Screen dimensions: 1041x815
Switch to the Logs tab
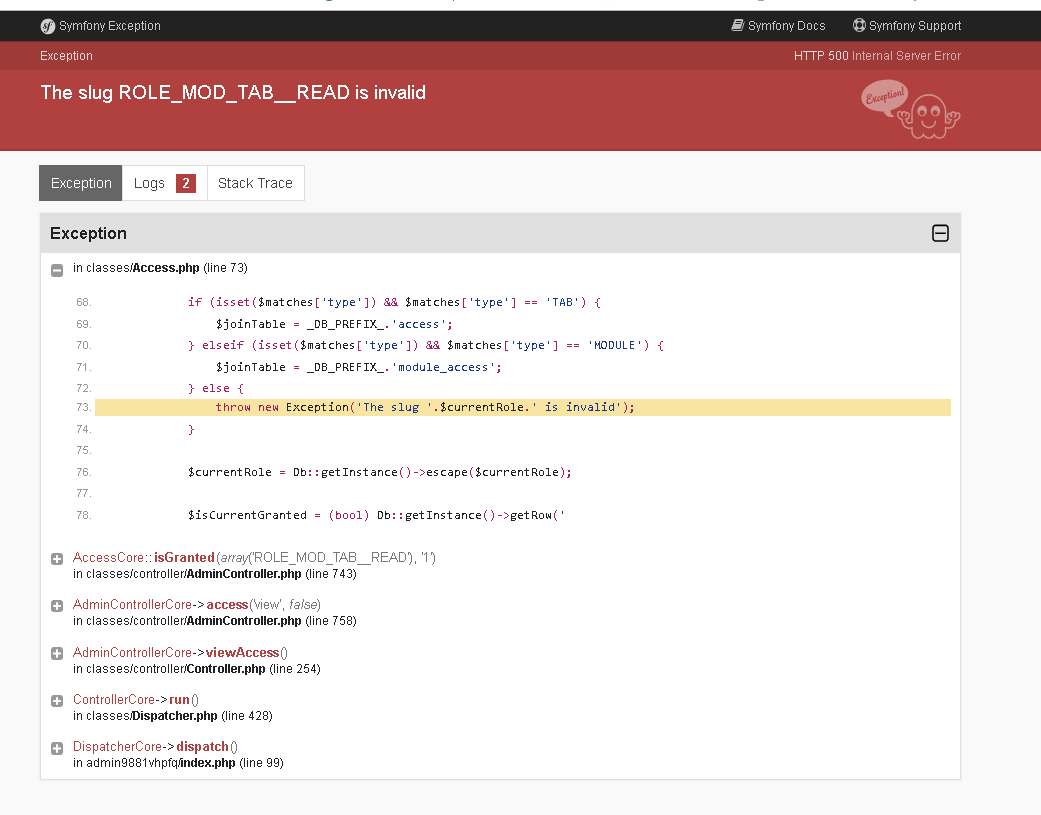pyautogui.click(x=165, y=183)
